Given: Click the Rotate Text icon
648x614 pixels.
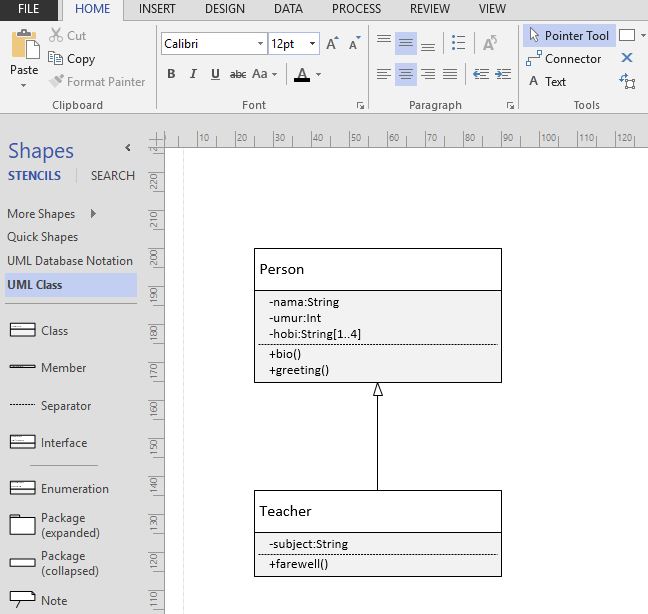Looking at the screenshot, I should click(x=490, y=43).
